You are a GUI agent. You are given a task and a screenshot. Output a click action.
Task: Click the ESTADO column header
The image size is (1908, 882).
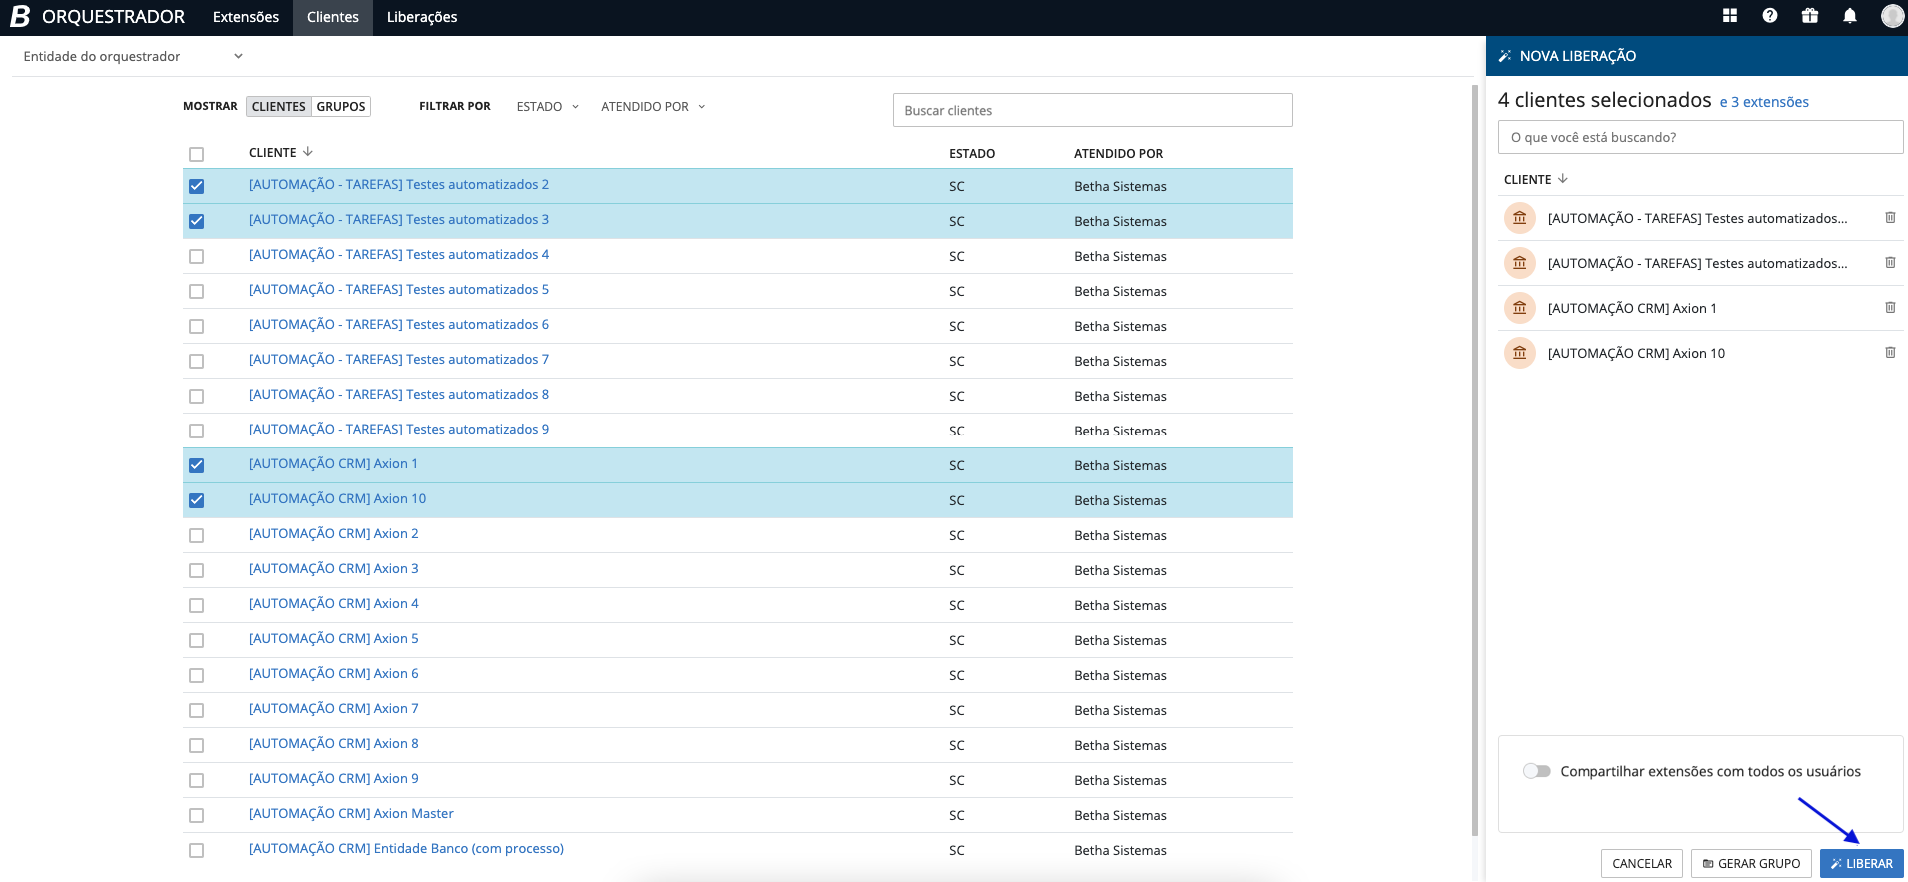(x=972, y=153)
